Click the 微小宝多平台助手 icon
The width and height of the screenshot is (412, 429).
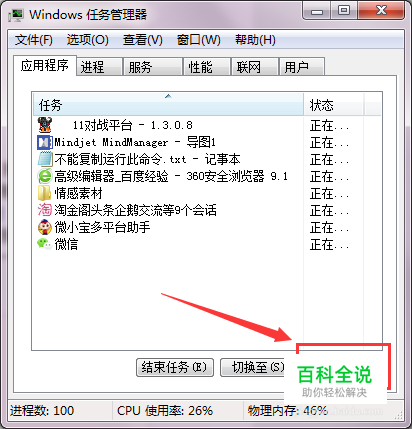(45, 227)
